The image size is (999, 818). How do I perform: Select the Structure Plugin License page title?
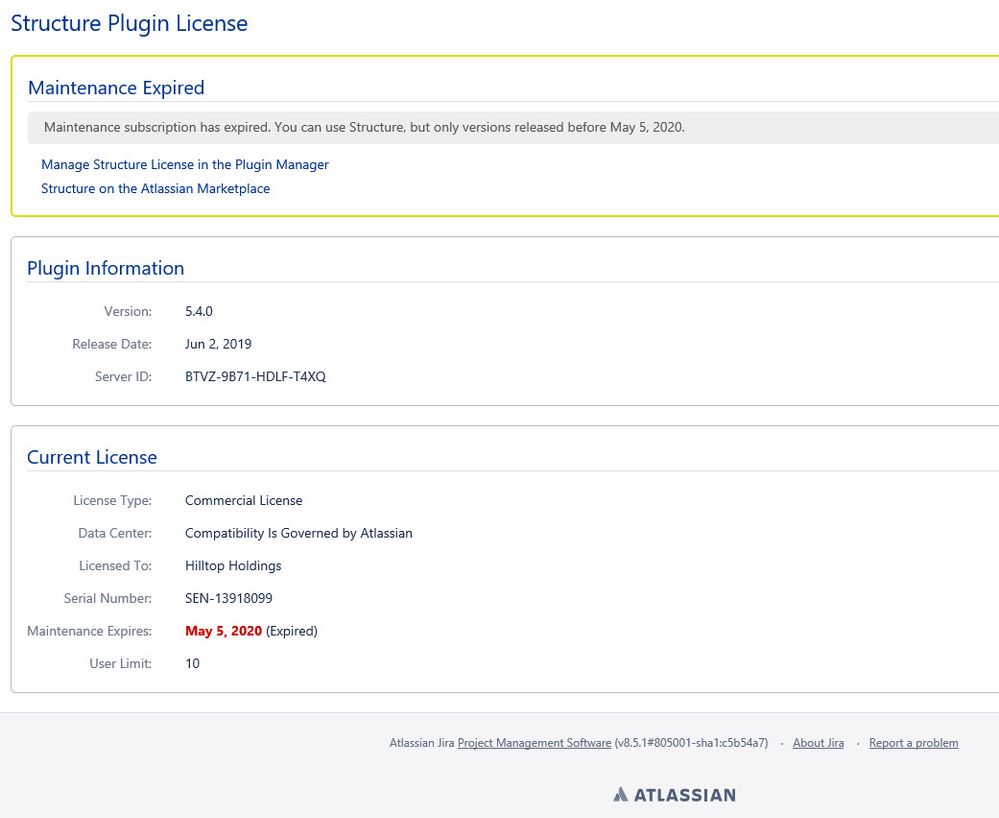point(129,24)
